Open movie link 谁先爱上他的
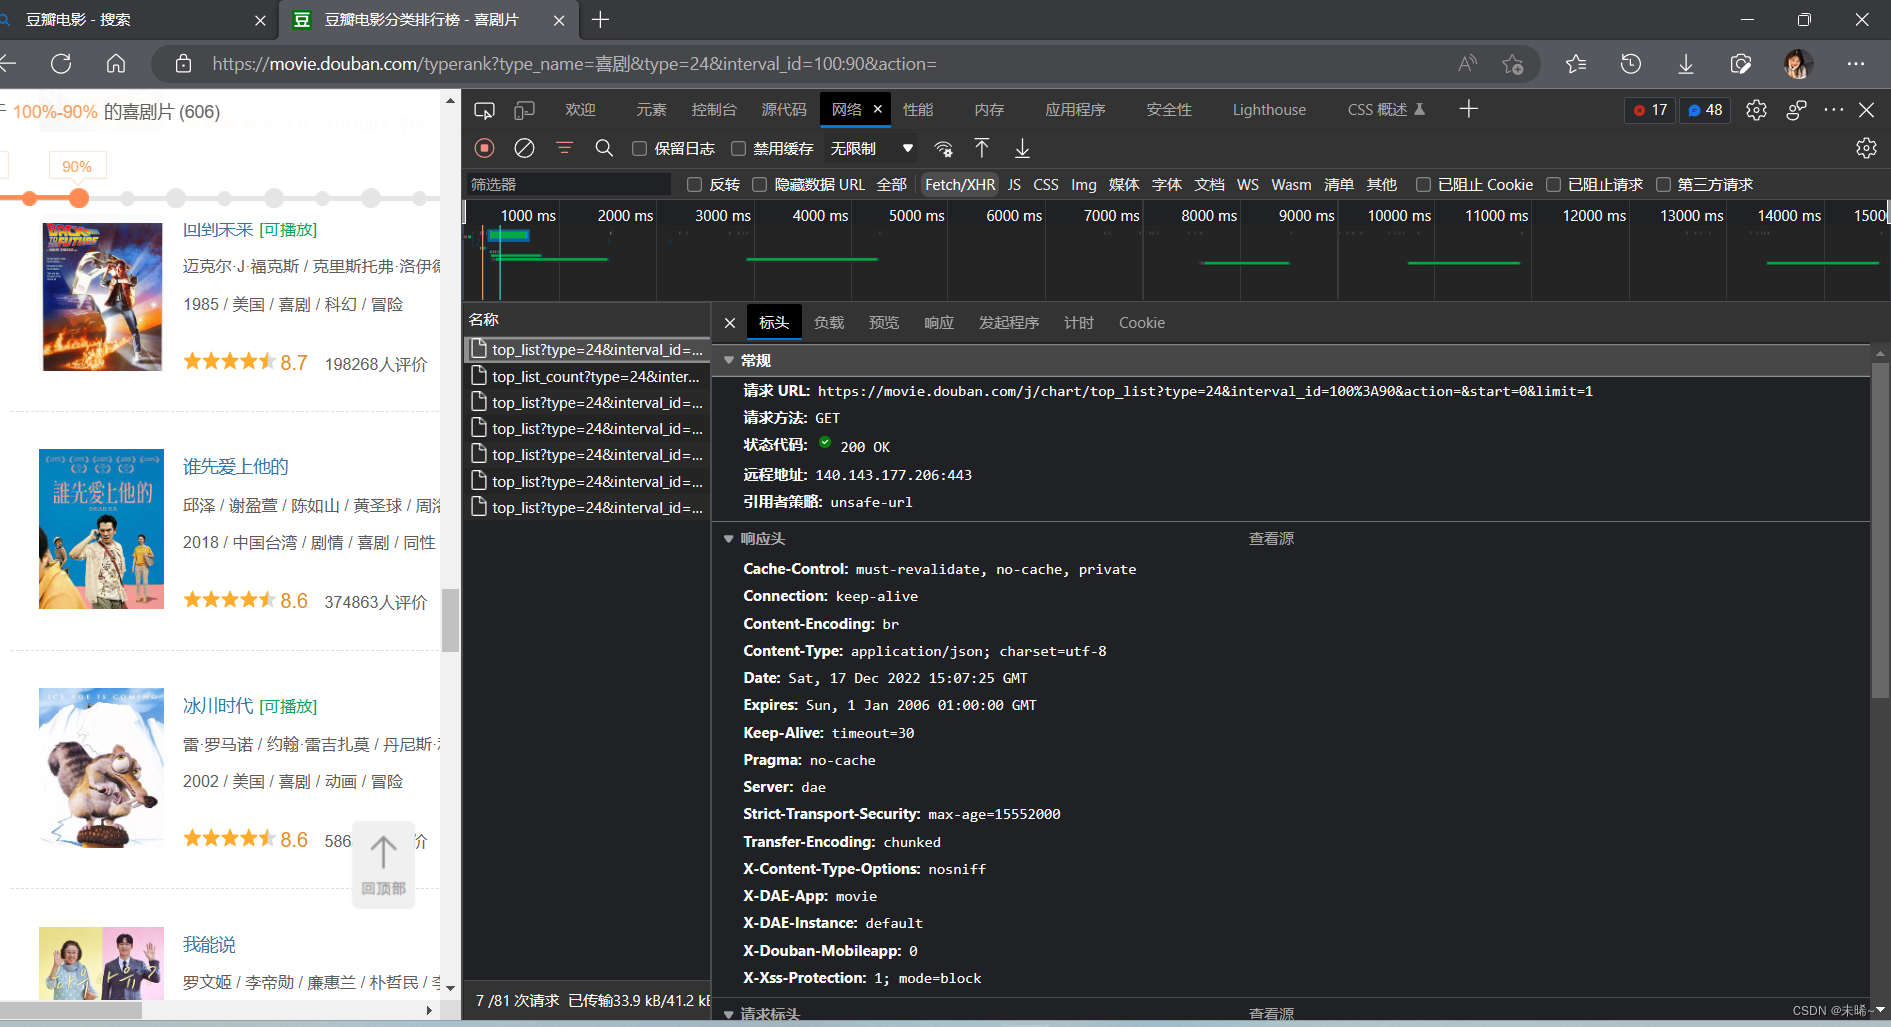Screen dimensions: 1891x1027 [x=236, y=467]
